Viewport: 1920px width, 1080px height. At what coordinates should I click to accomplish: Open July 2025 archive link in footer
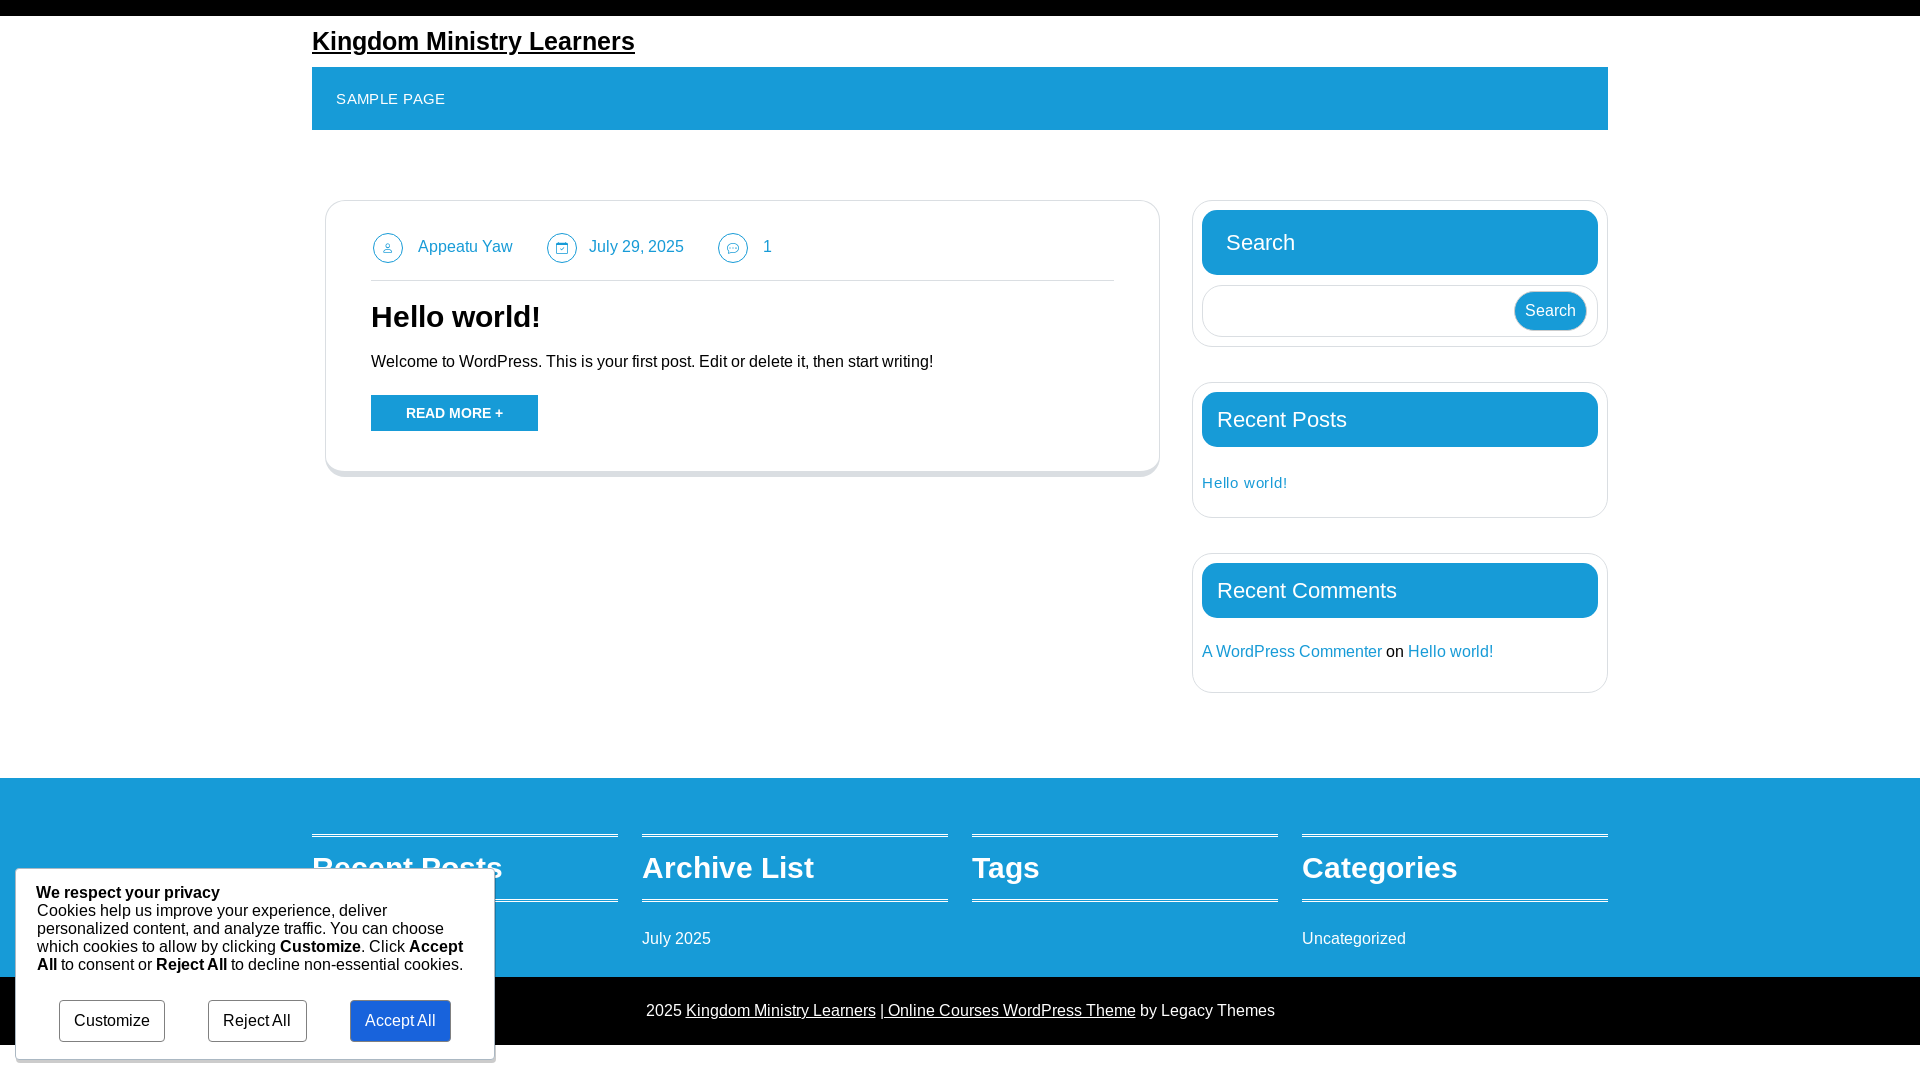coord(676,939)
